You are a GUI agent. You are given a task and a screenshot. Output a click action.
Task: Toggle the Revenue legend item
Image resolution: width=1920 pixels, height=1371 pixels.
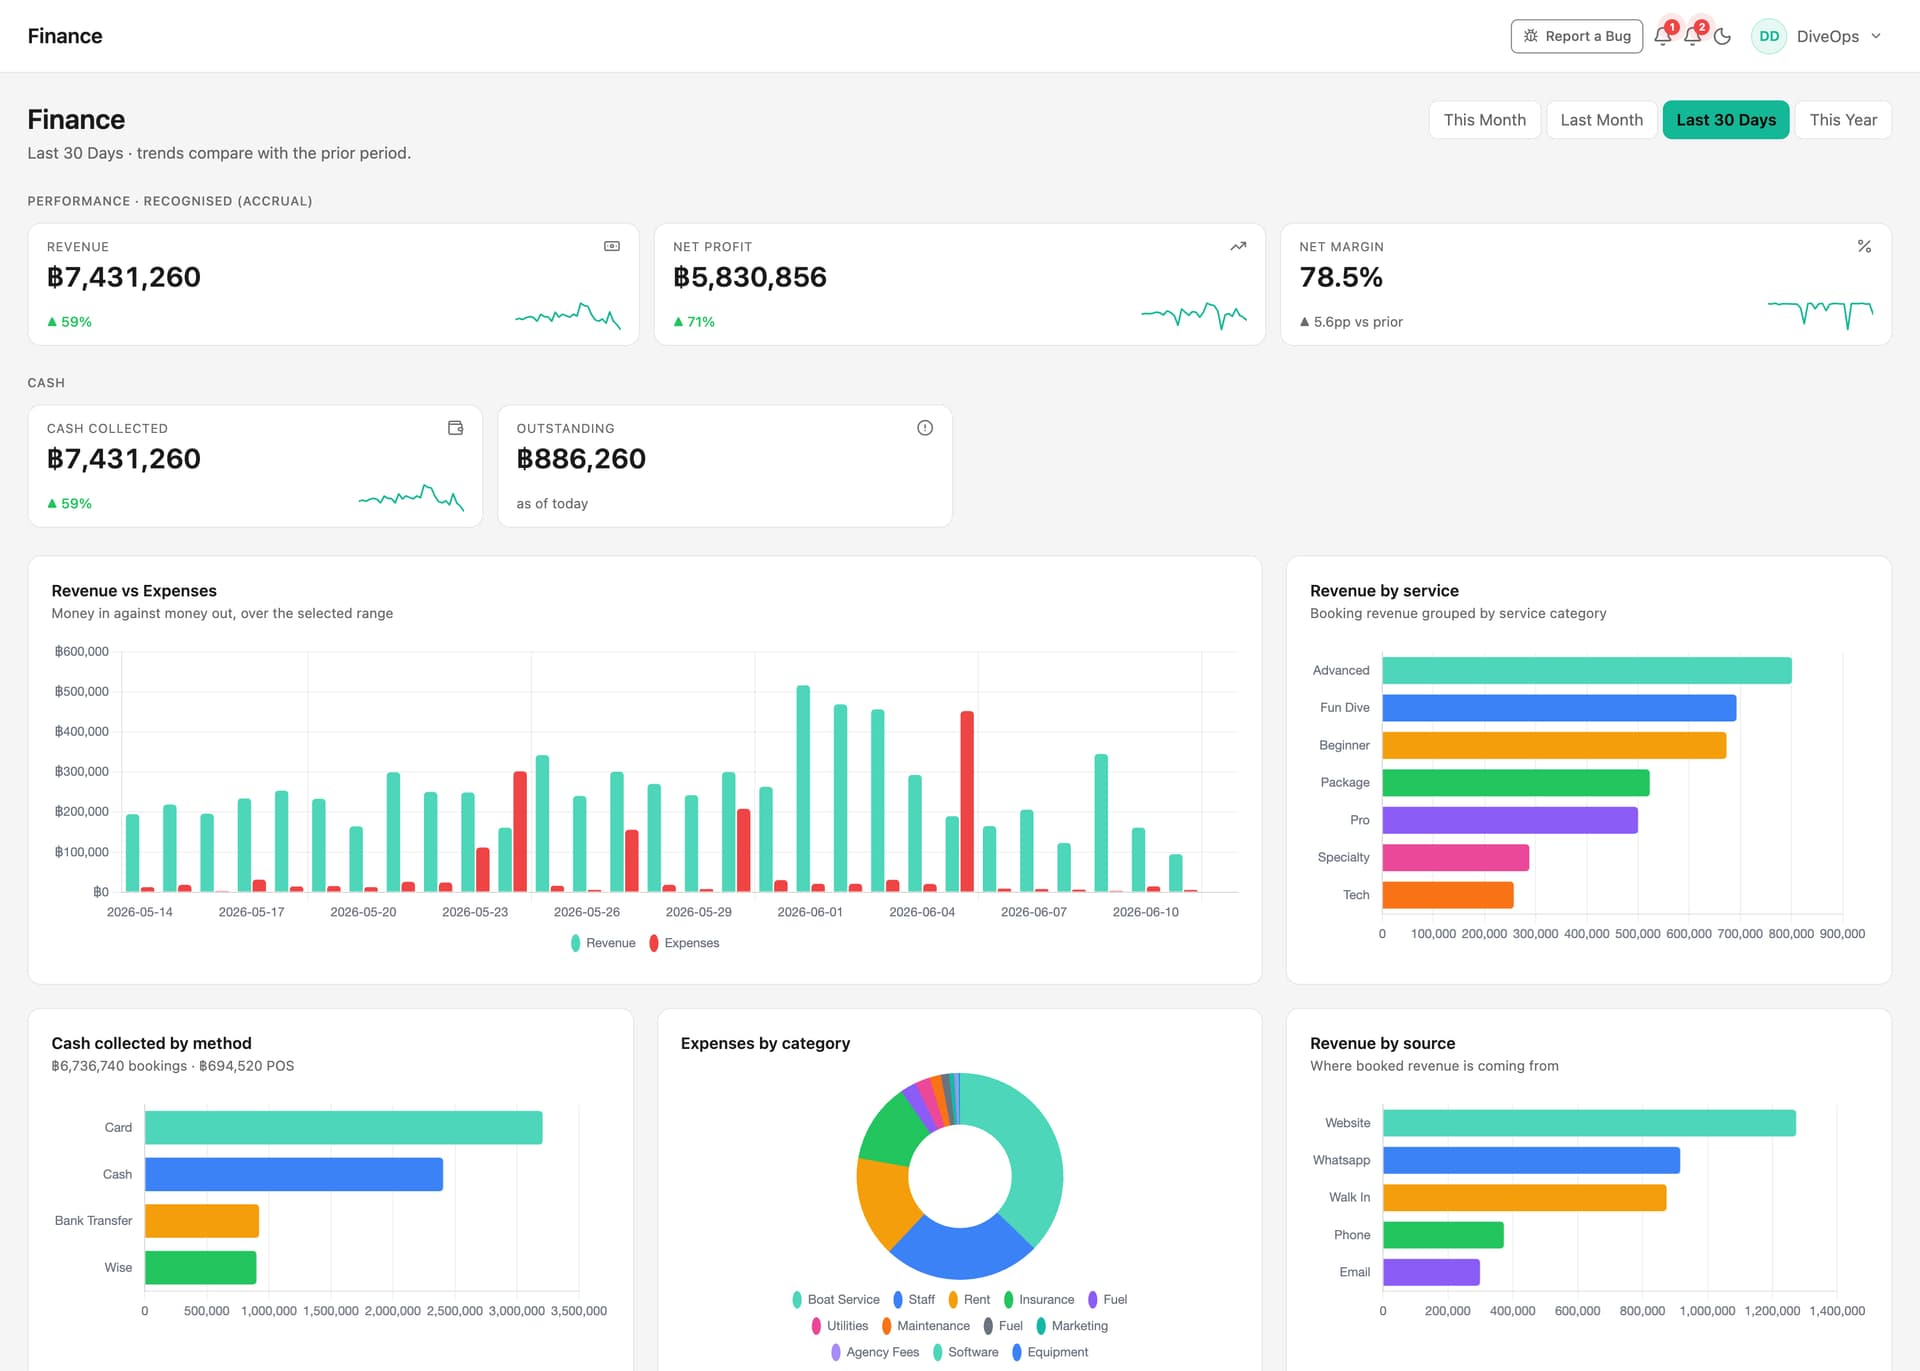[x=603, y=943]
